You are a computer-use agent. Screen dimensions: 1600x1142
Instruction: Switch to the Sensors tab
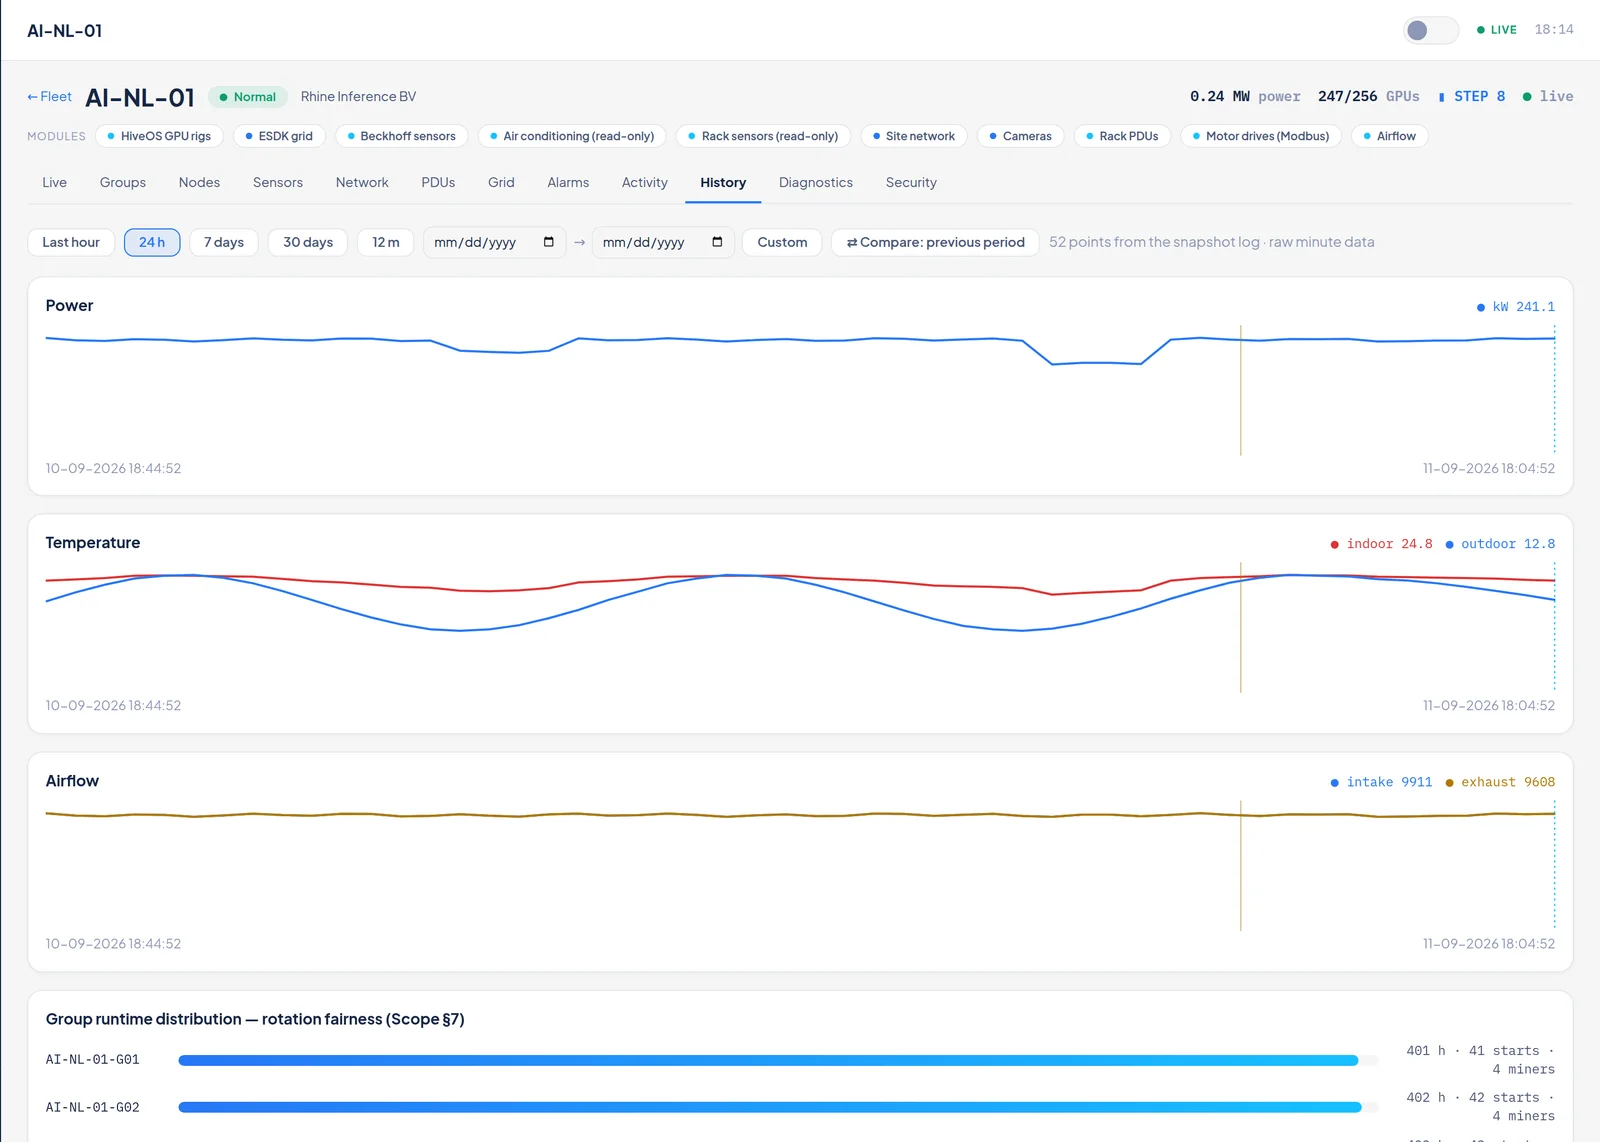point(278,183)
